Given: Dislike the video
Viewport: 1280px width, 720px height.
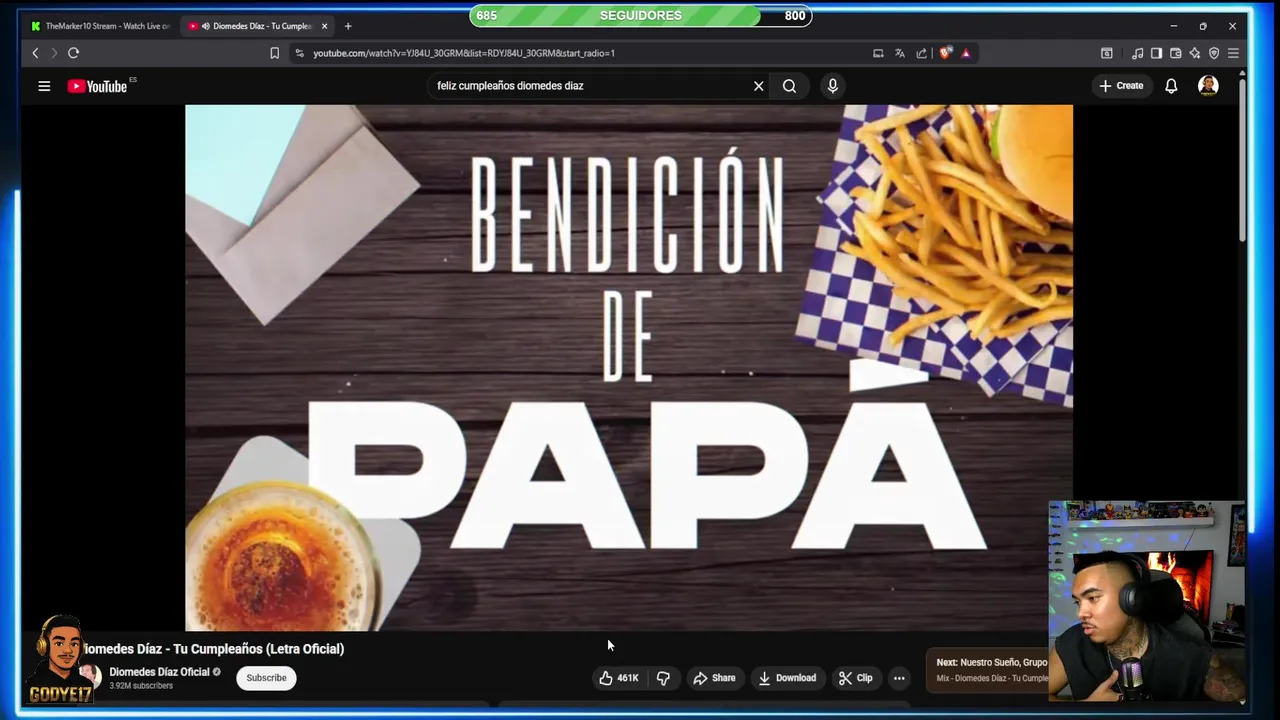Looking at the screenshot, I should click(663, 678).
